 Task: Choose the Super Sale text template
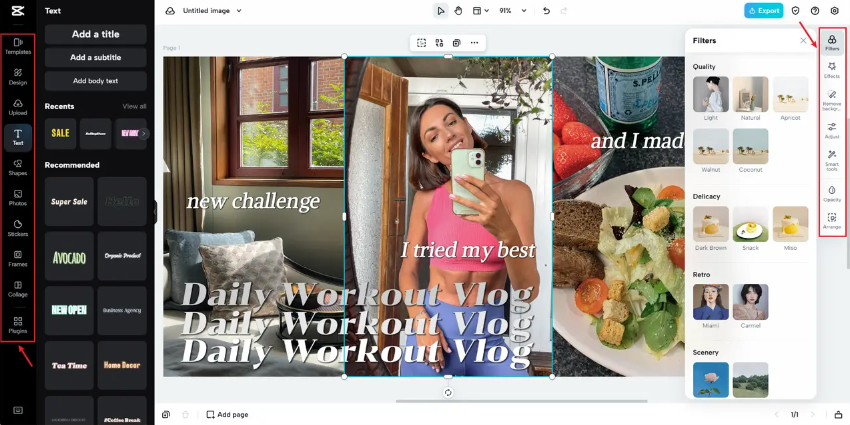69,202
